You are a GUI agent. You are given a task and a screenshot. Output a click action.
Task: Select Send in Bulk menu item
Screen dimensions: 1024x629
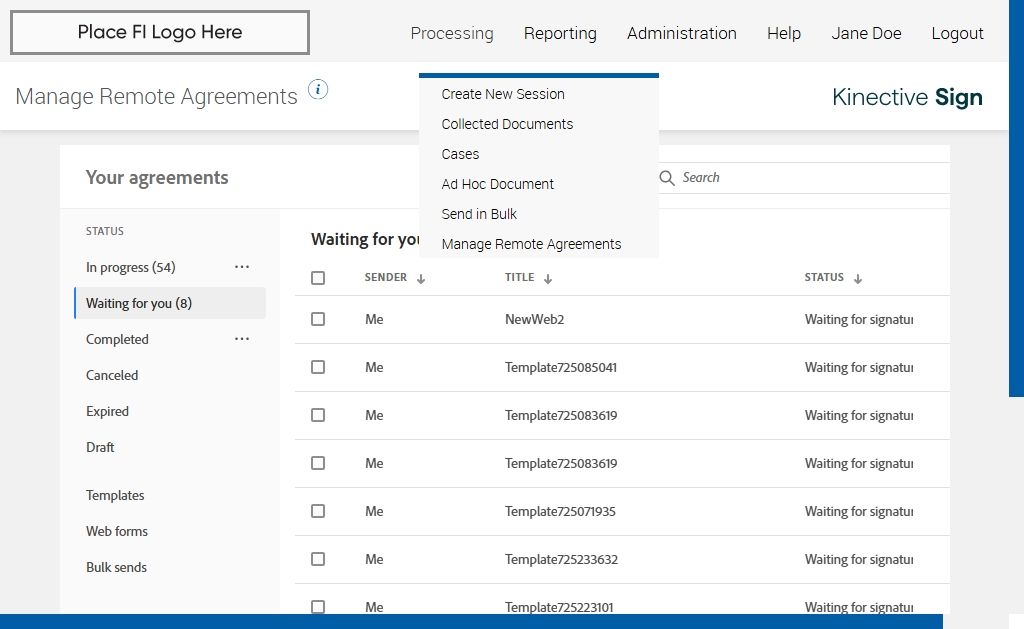[479, 214]
